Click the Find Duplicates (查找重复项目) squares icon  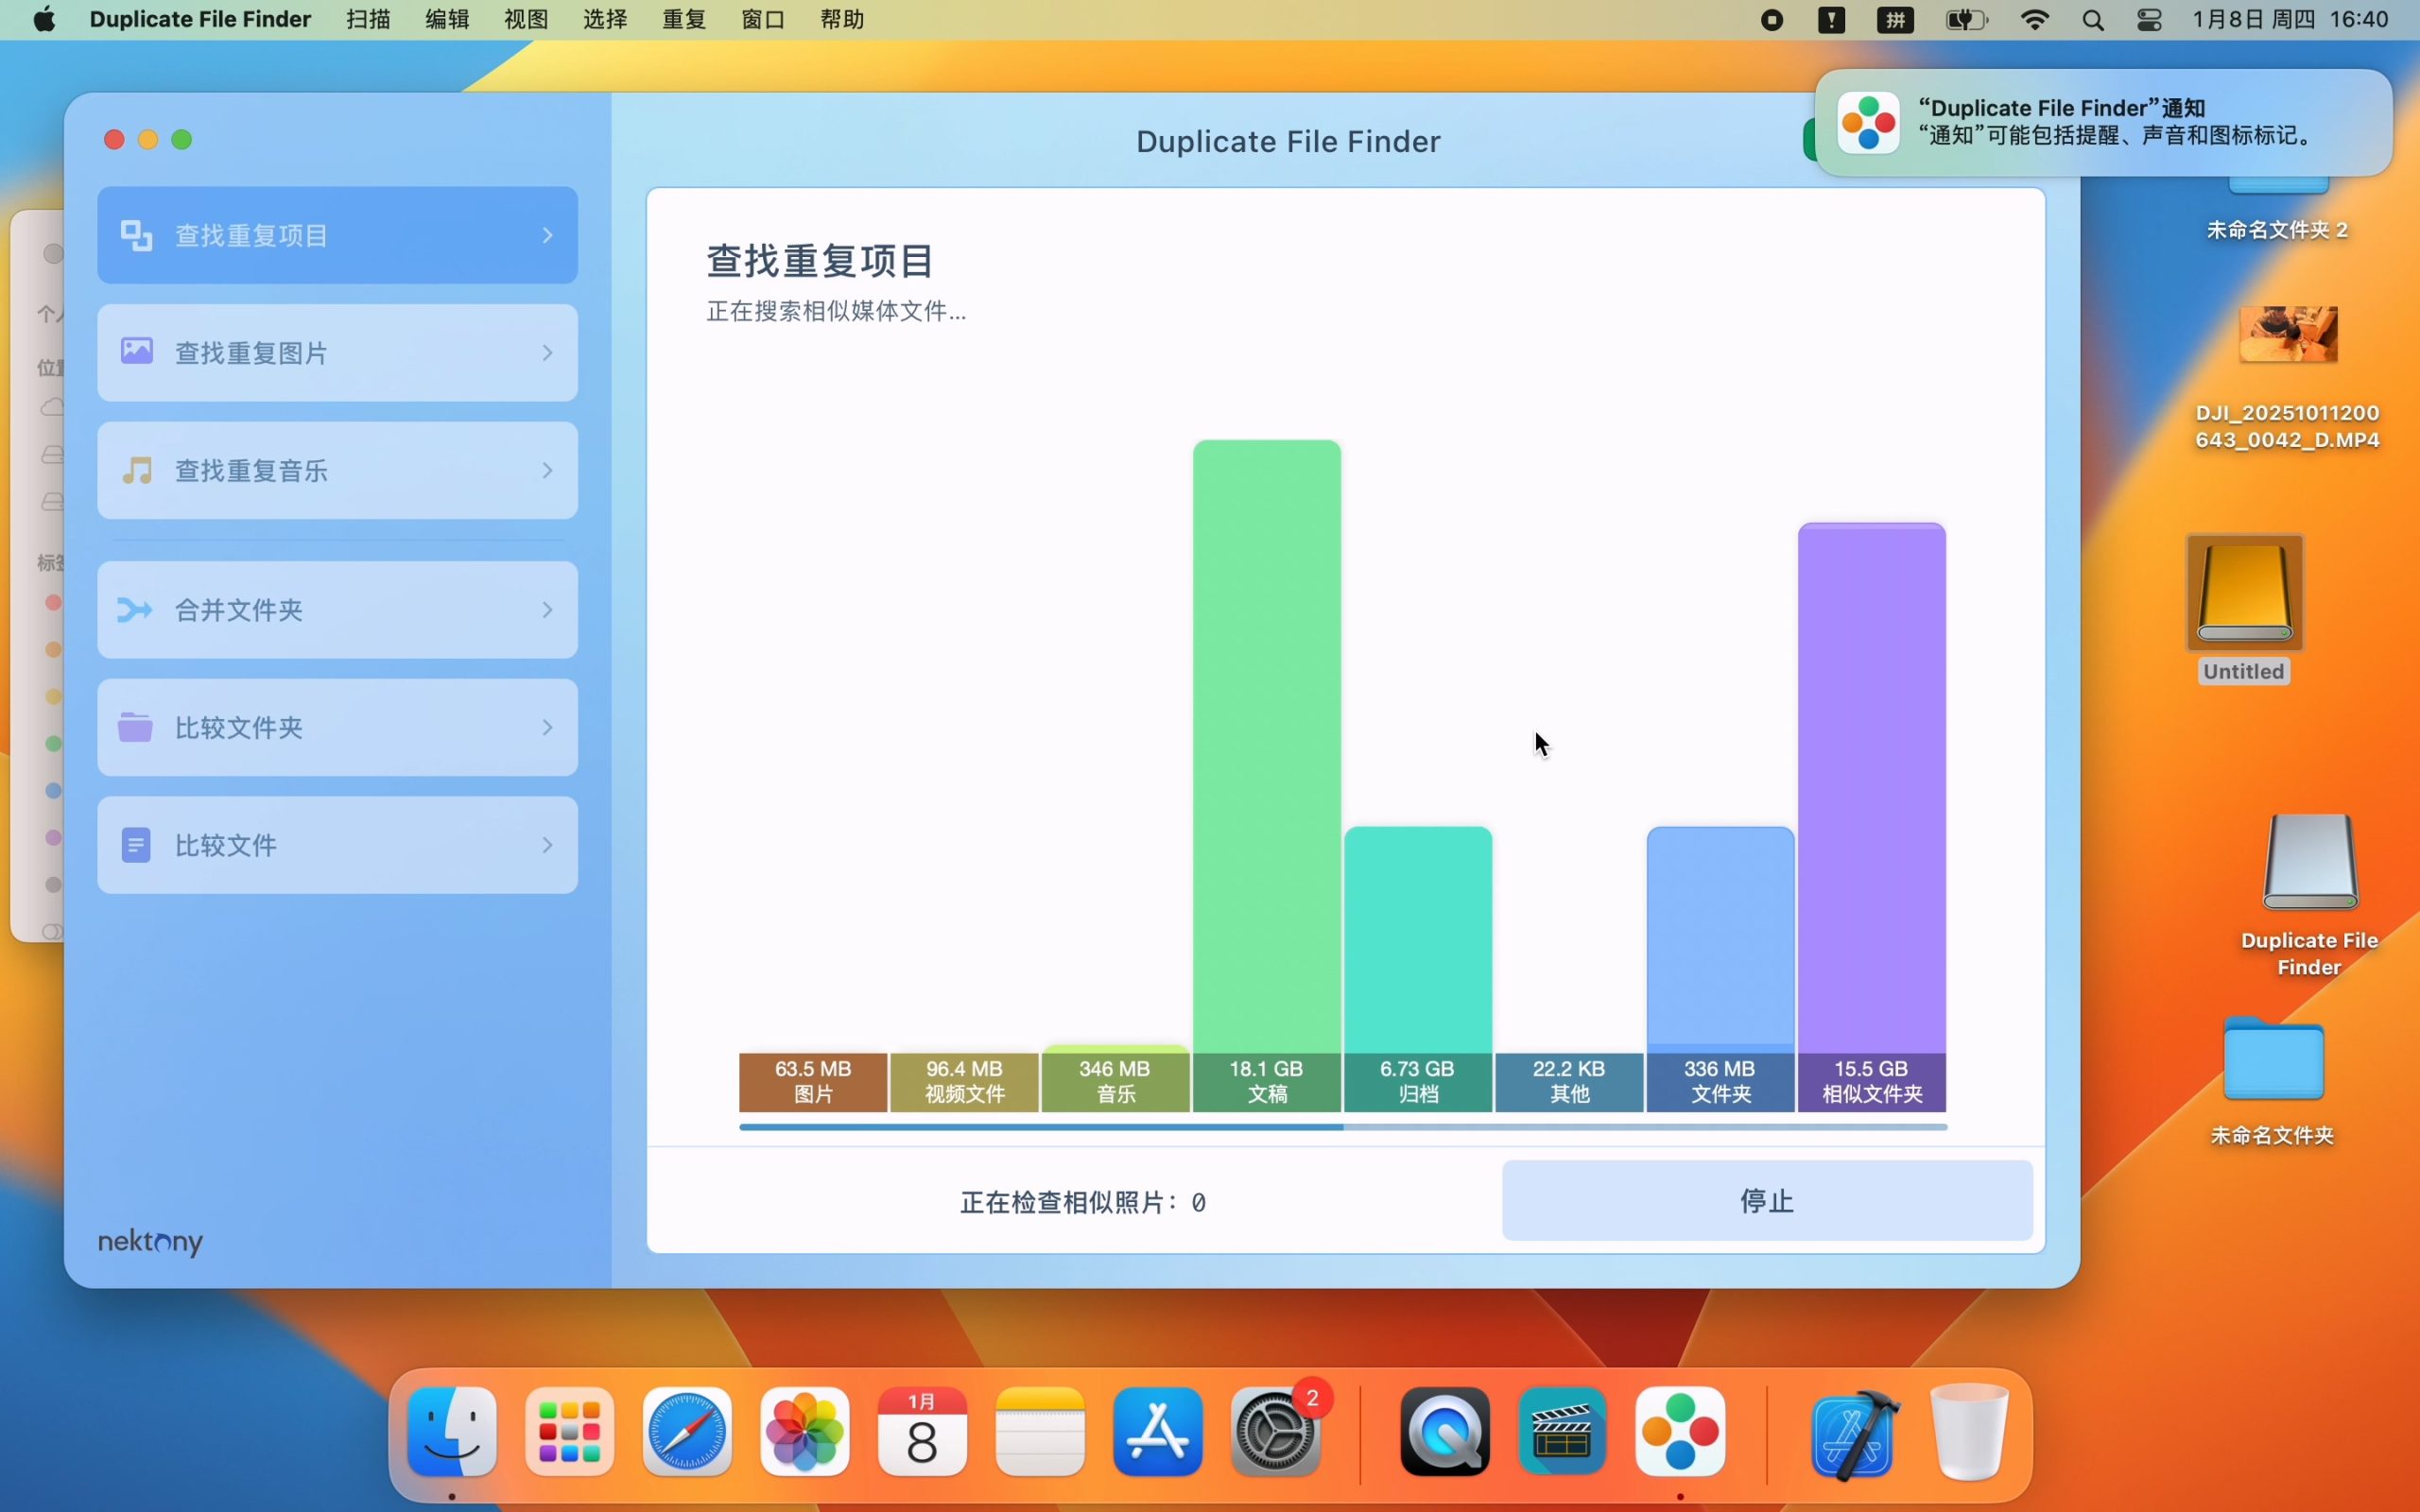coord(136,235)
